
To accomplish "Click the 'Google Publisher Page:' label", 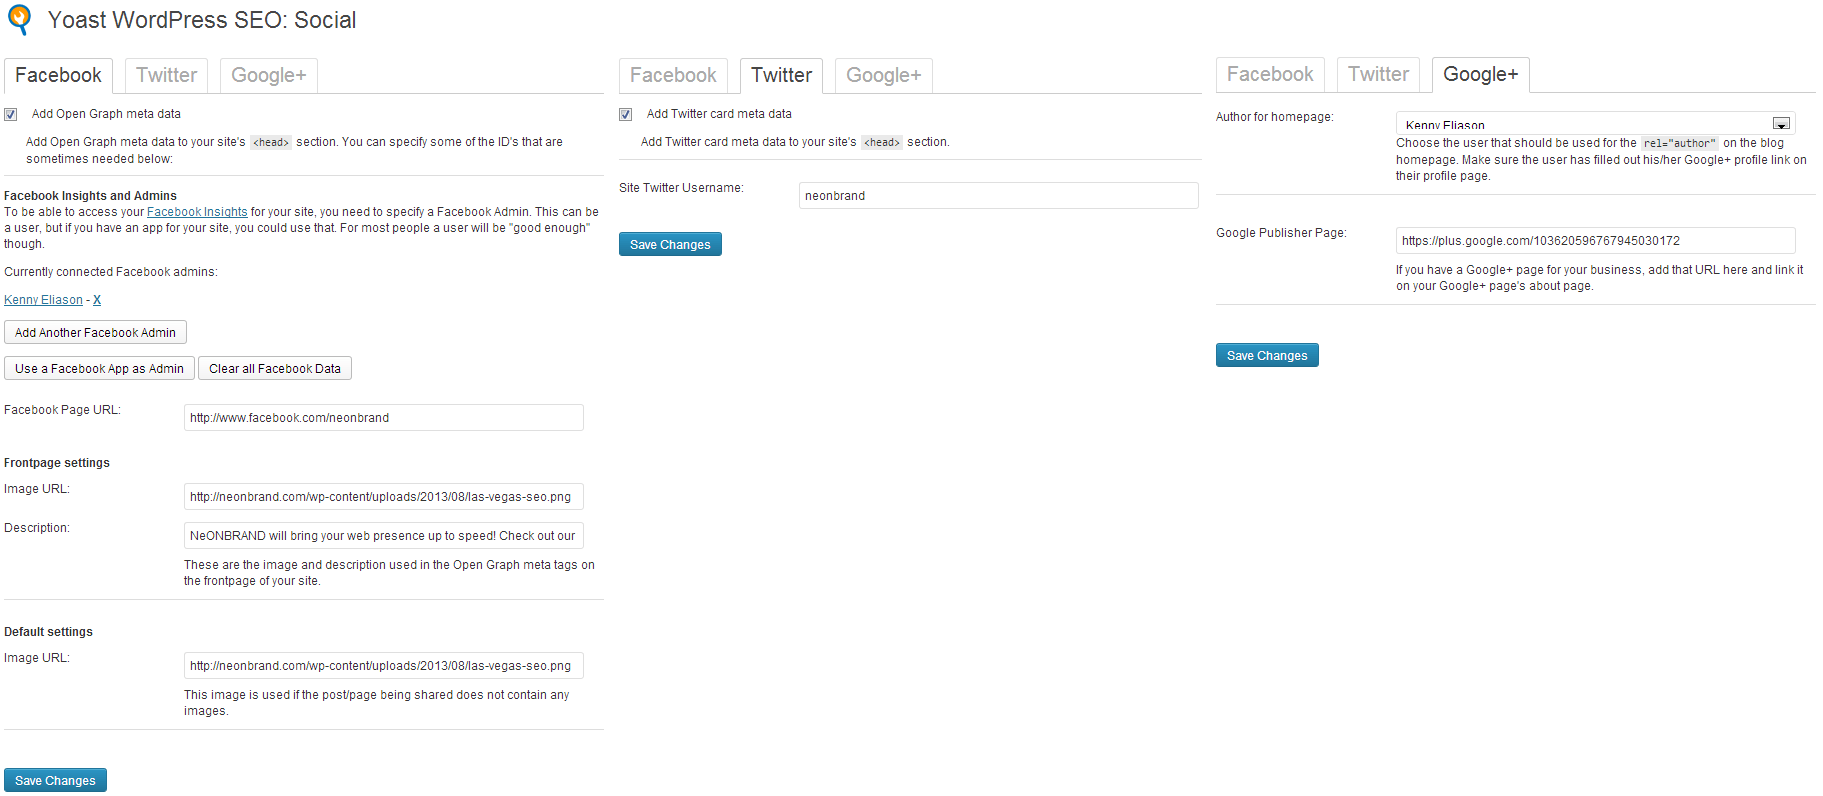I will pyautogui.click(x=1281, y=233).
